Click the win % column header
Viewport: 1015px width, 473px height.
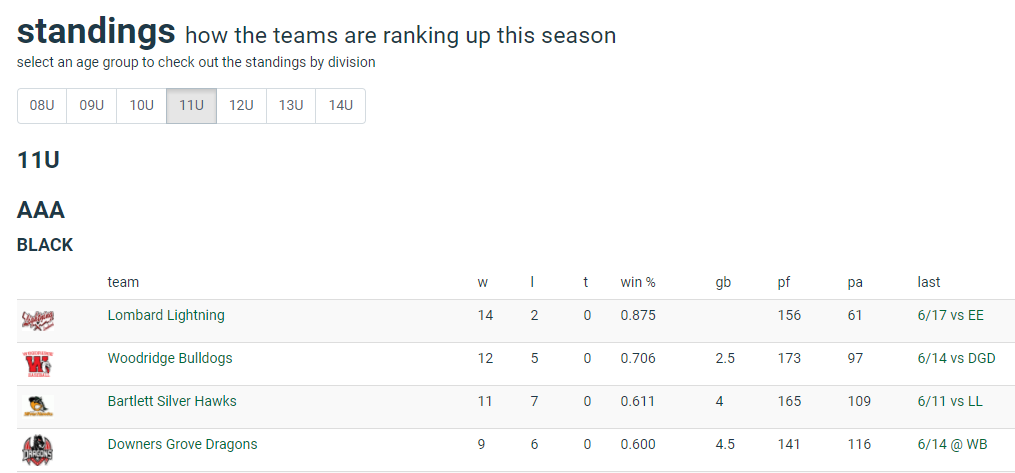click(x=638, y=282)
